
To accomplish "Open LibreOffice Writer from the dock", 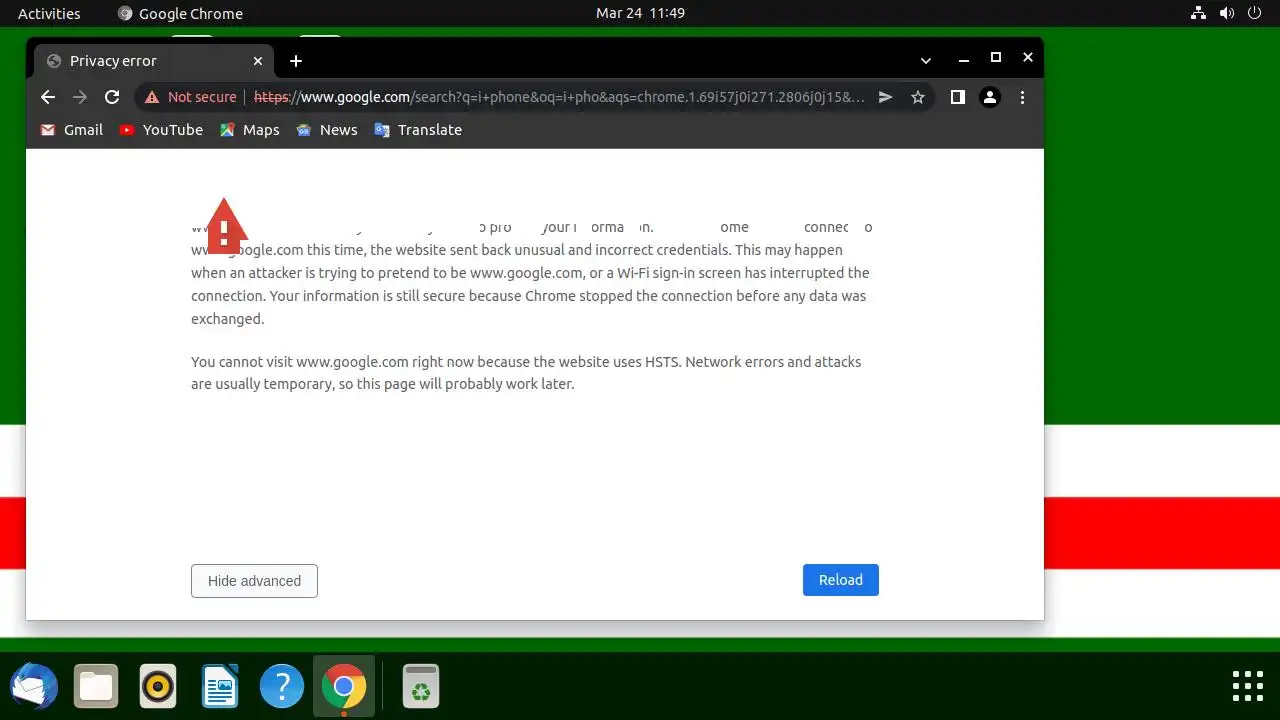I will (x=220, y=687).
